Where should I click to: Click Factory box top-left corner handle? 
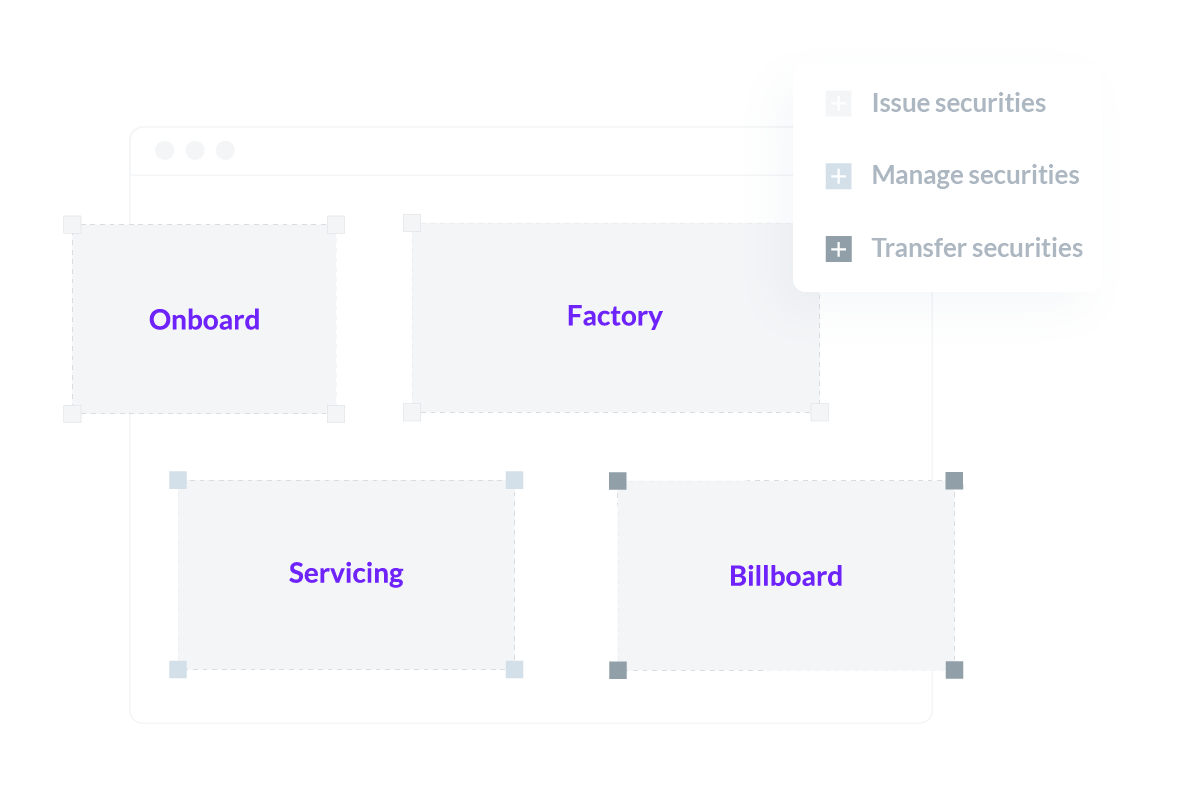[x=412, y=222]
